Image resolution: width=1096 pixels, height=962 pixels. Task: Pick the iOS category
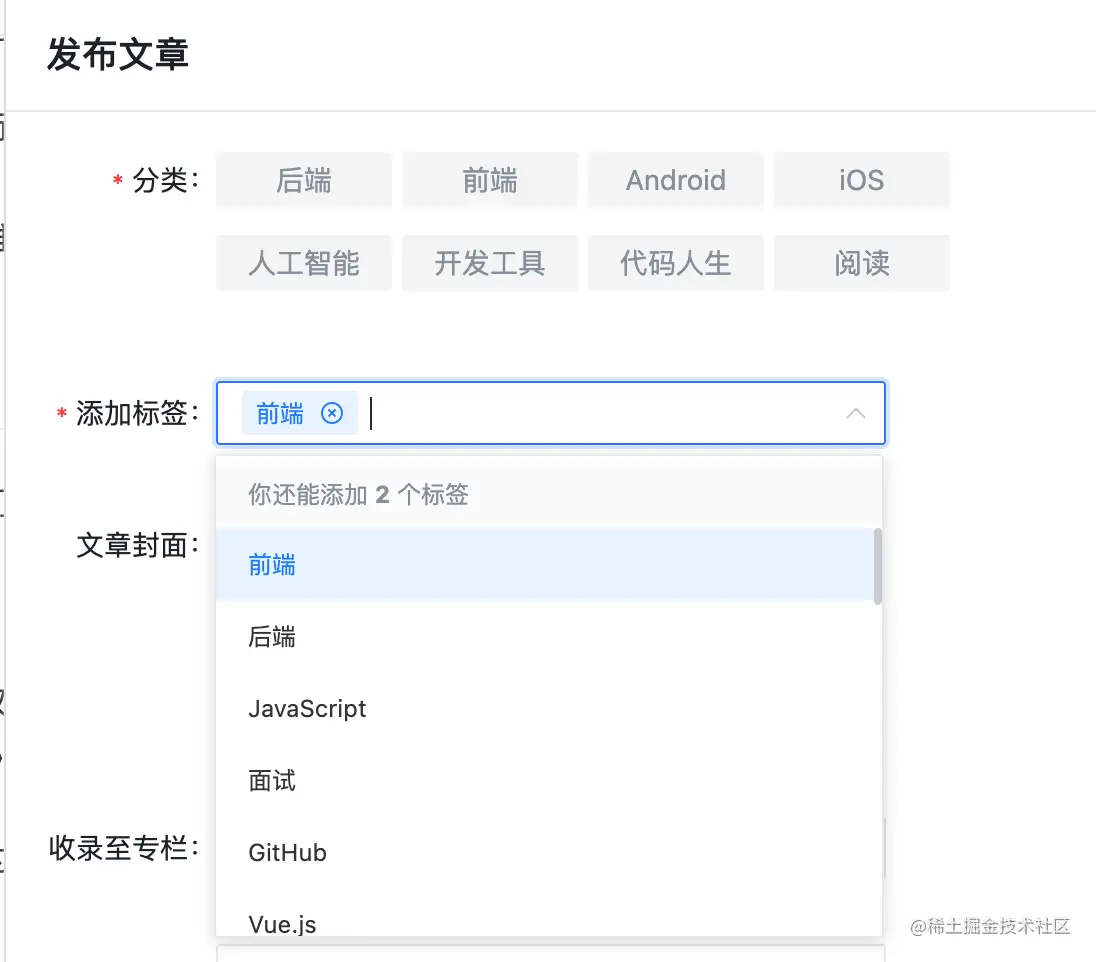pos(861,180)
